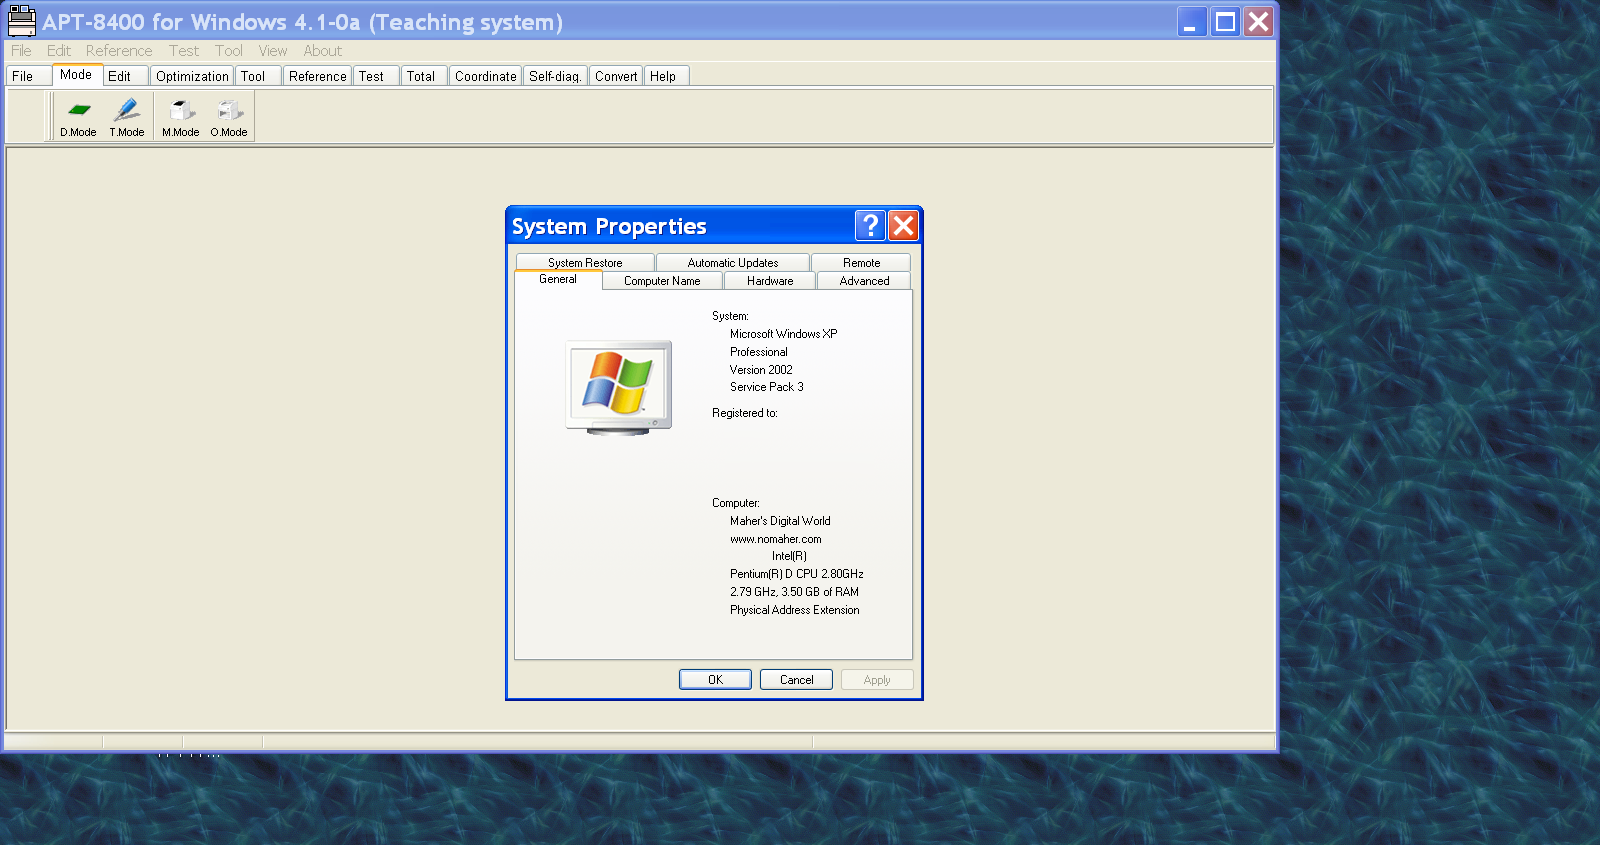Click the 'Physical Address Extension' text
Screen dimensions: 1600x845
point(794,610)
